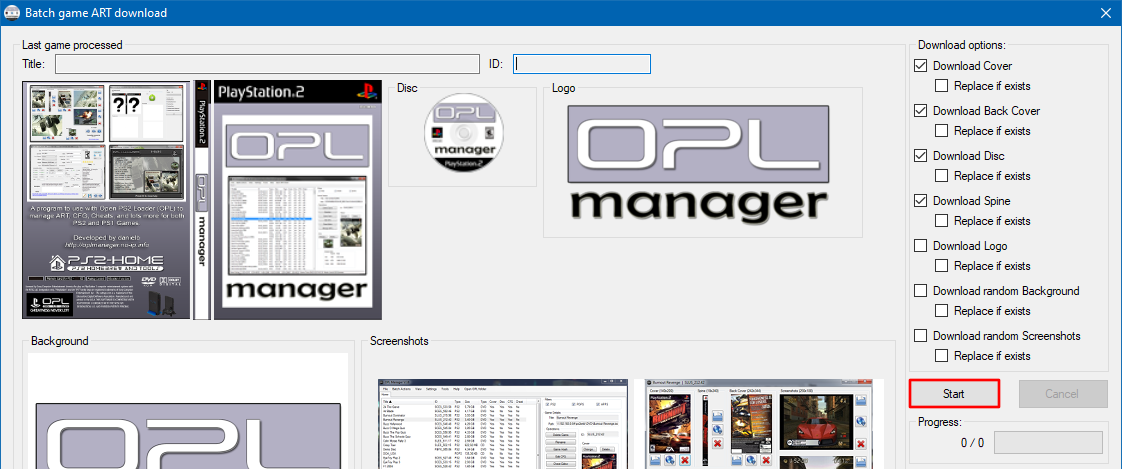Screen dimensions: 1122x469
Task: Select the spine art thumbnail
Action: pos(203,200)
